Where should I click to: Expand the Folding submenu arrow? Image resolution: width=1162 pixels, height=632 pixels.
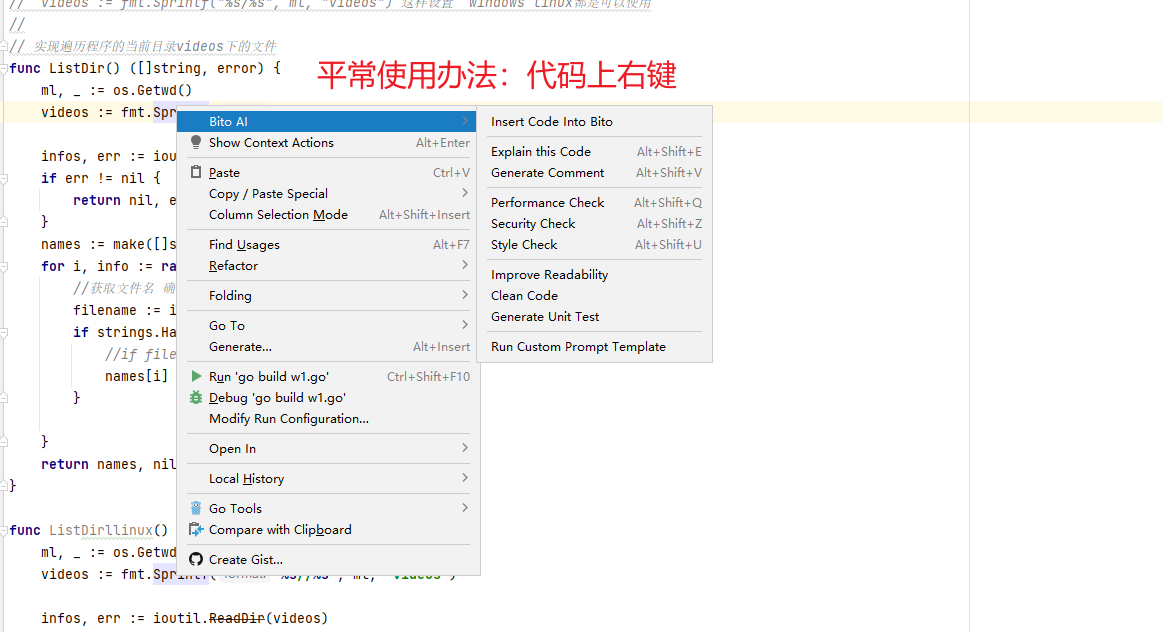tap(465, 295)
